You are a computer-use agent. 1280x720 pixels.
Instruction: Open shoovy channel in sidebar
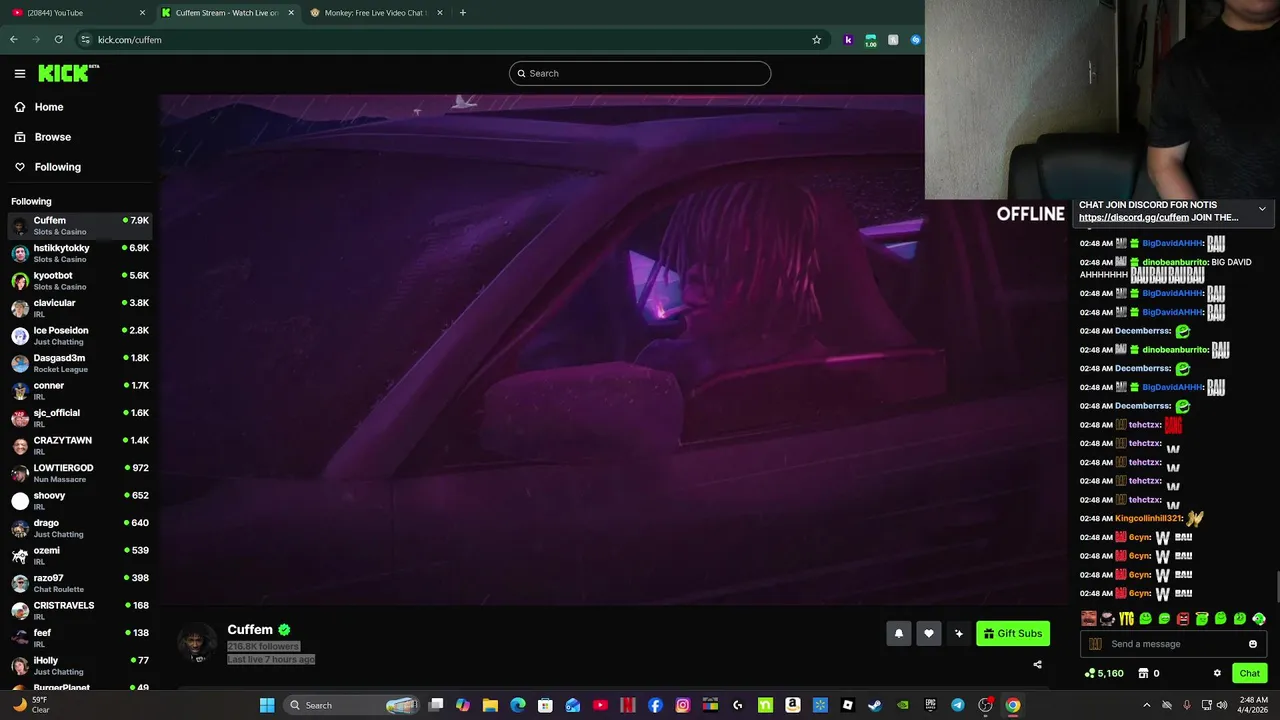(80, 500)
